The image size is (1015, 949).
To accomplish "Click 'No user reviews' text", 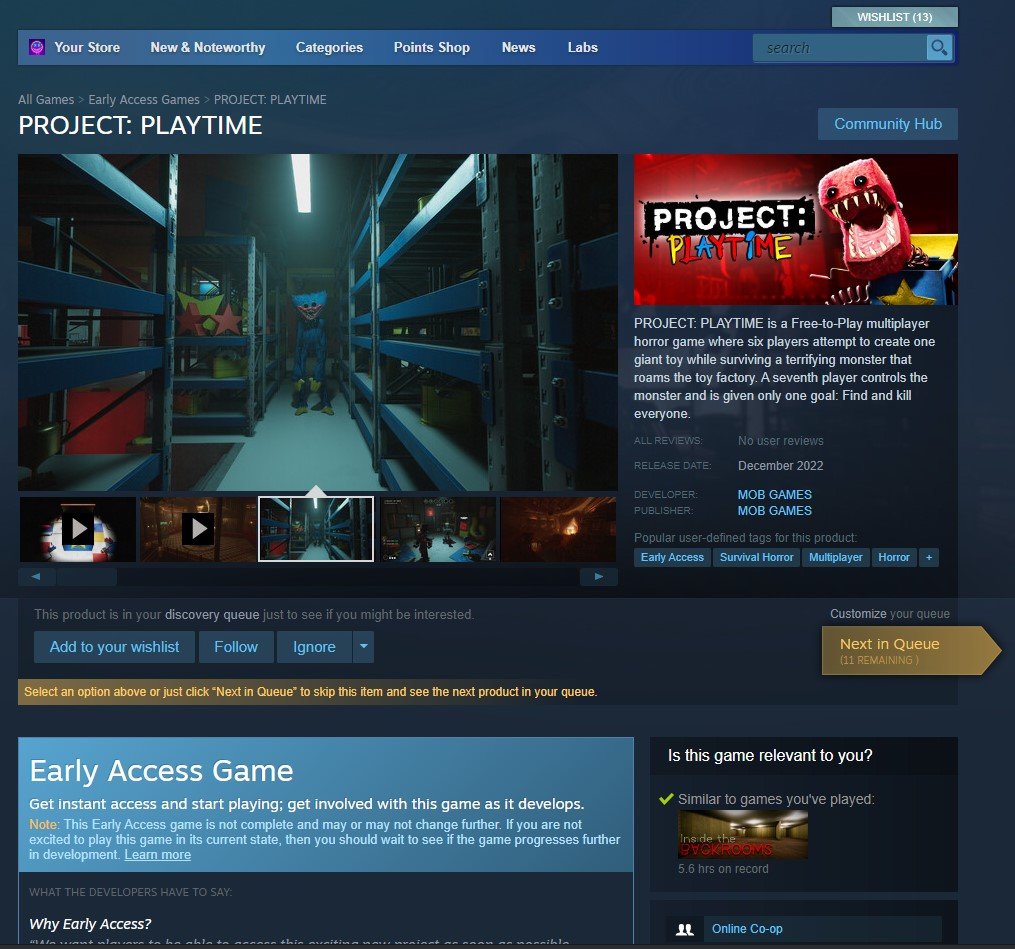I will pos(781,441).
